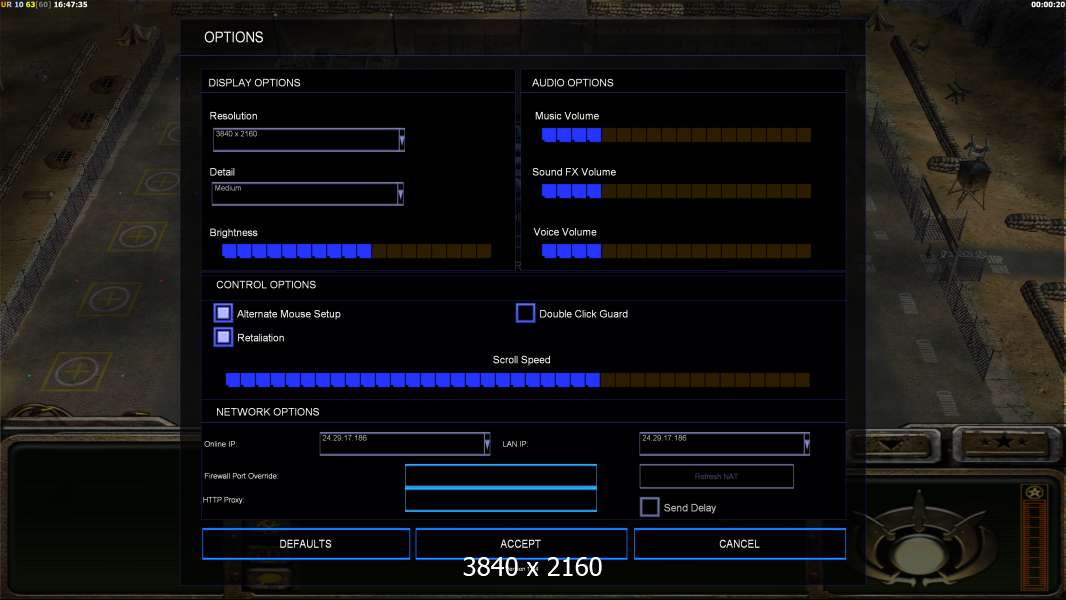Click the Music Volume label
1066x600 pixels.
567,116
